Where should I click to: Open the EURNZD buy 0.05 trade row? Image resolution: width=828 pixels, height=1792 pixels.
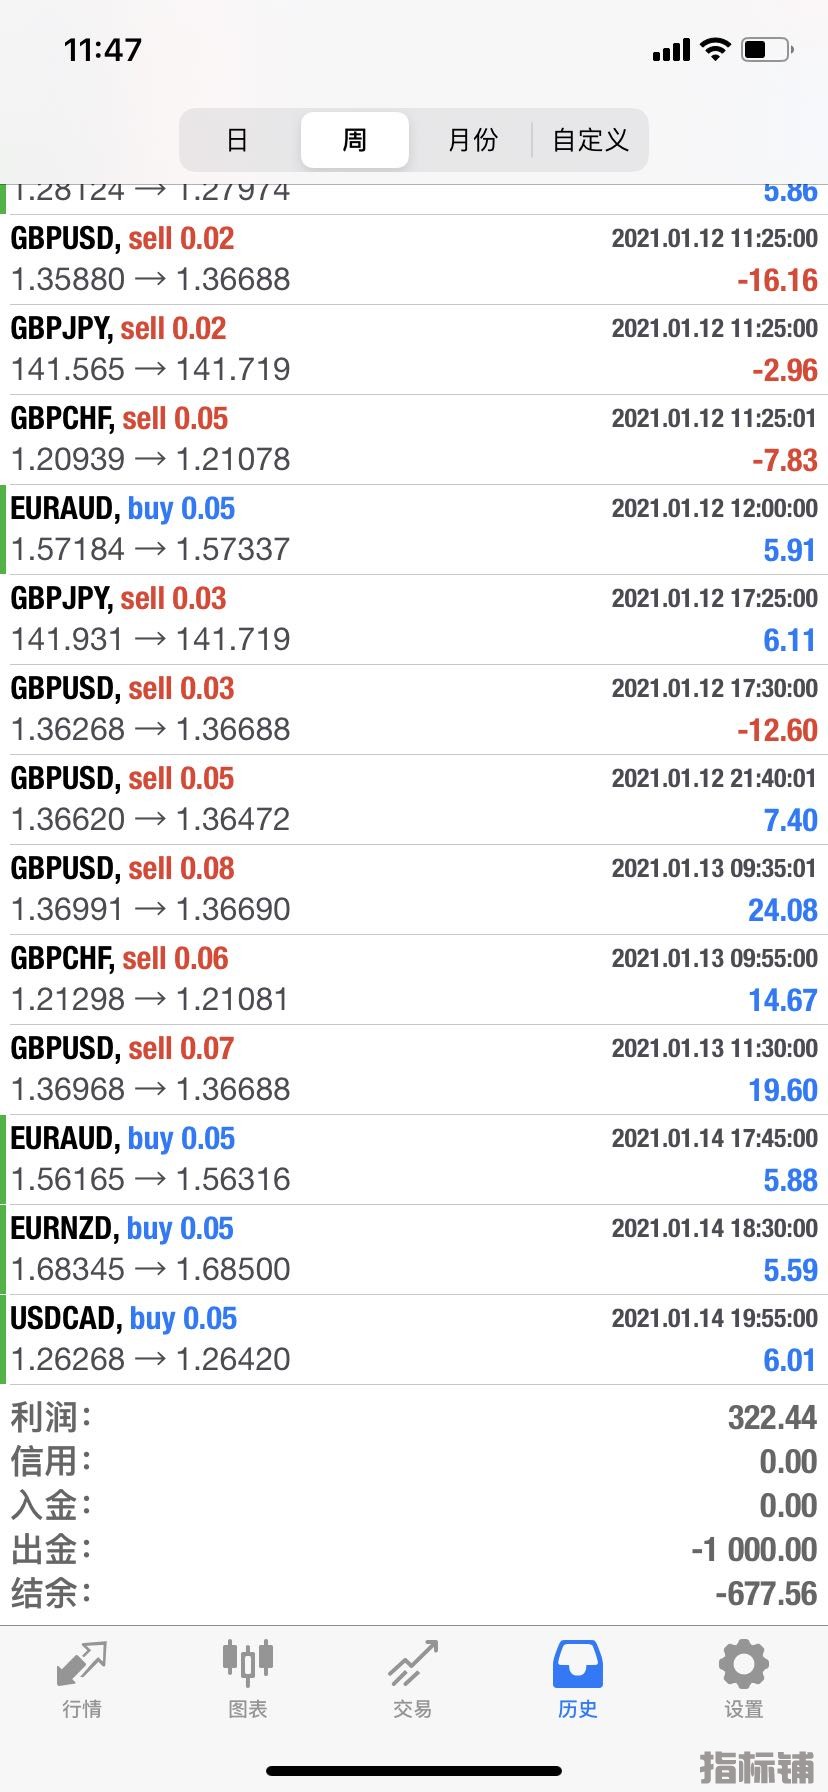coord(414,1250)
